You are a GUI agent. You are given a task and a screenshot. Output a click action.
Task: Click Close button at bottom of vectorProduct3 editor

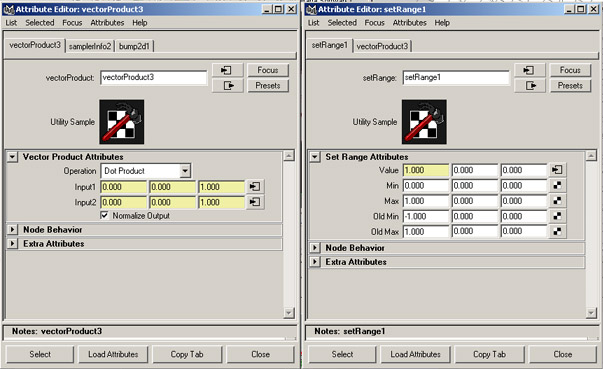point(260,354)
